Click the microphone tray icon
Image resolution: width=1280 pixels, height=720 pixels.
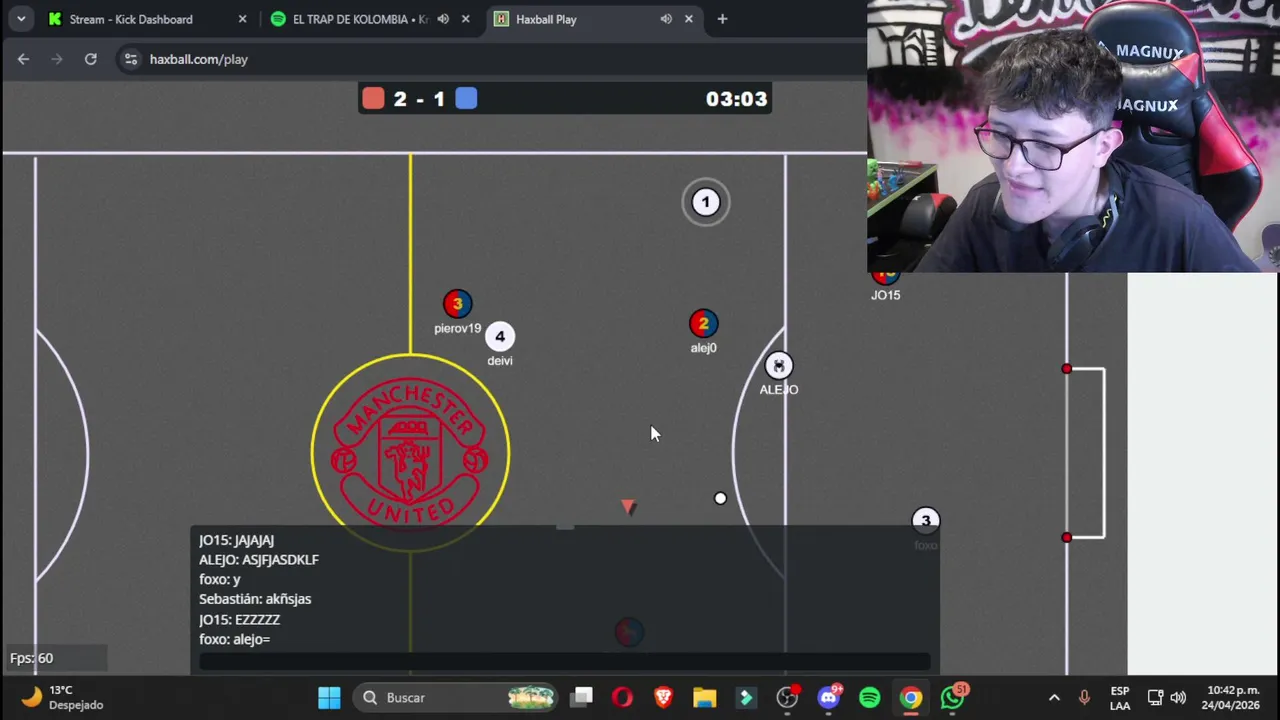[x=1084, y=697]
